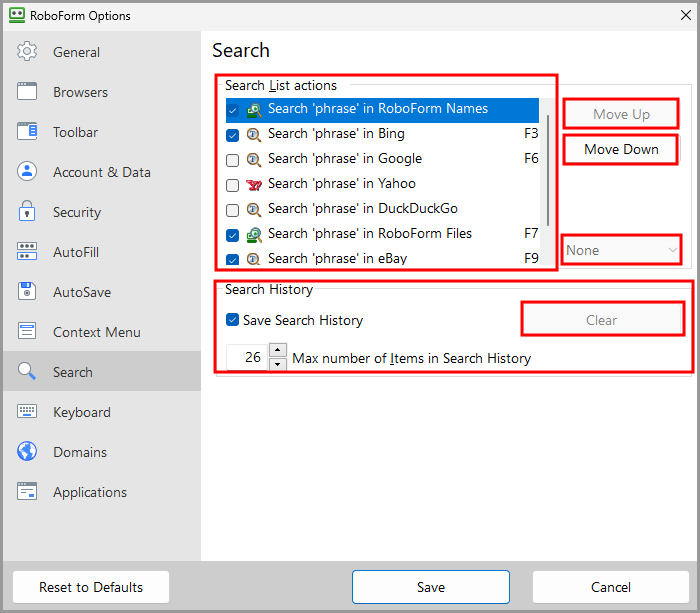Select "Search 'phrase' in Yahoo" row
Image resolution: width=700 pixels, height=613 pixels.
point(382,184)
